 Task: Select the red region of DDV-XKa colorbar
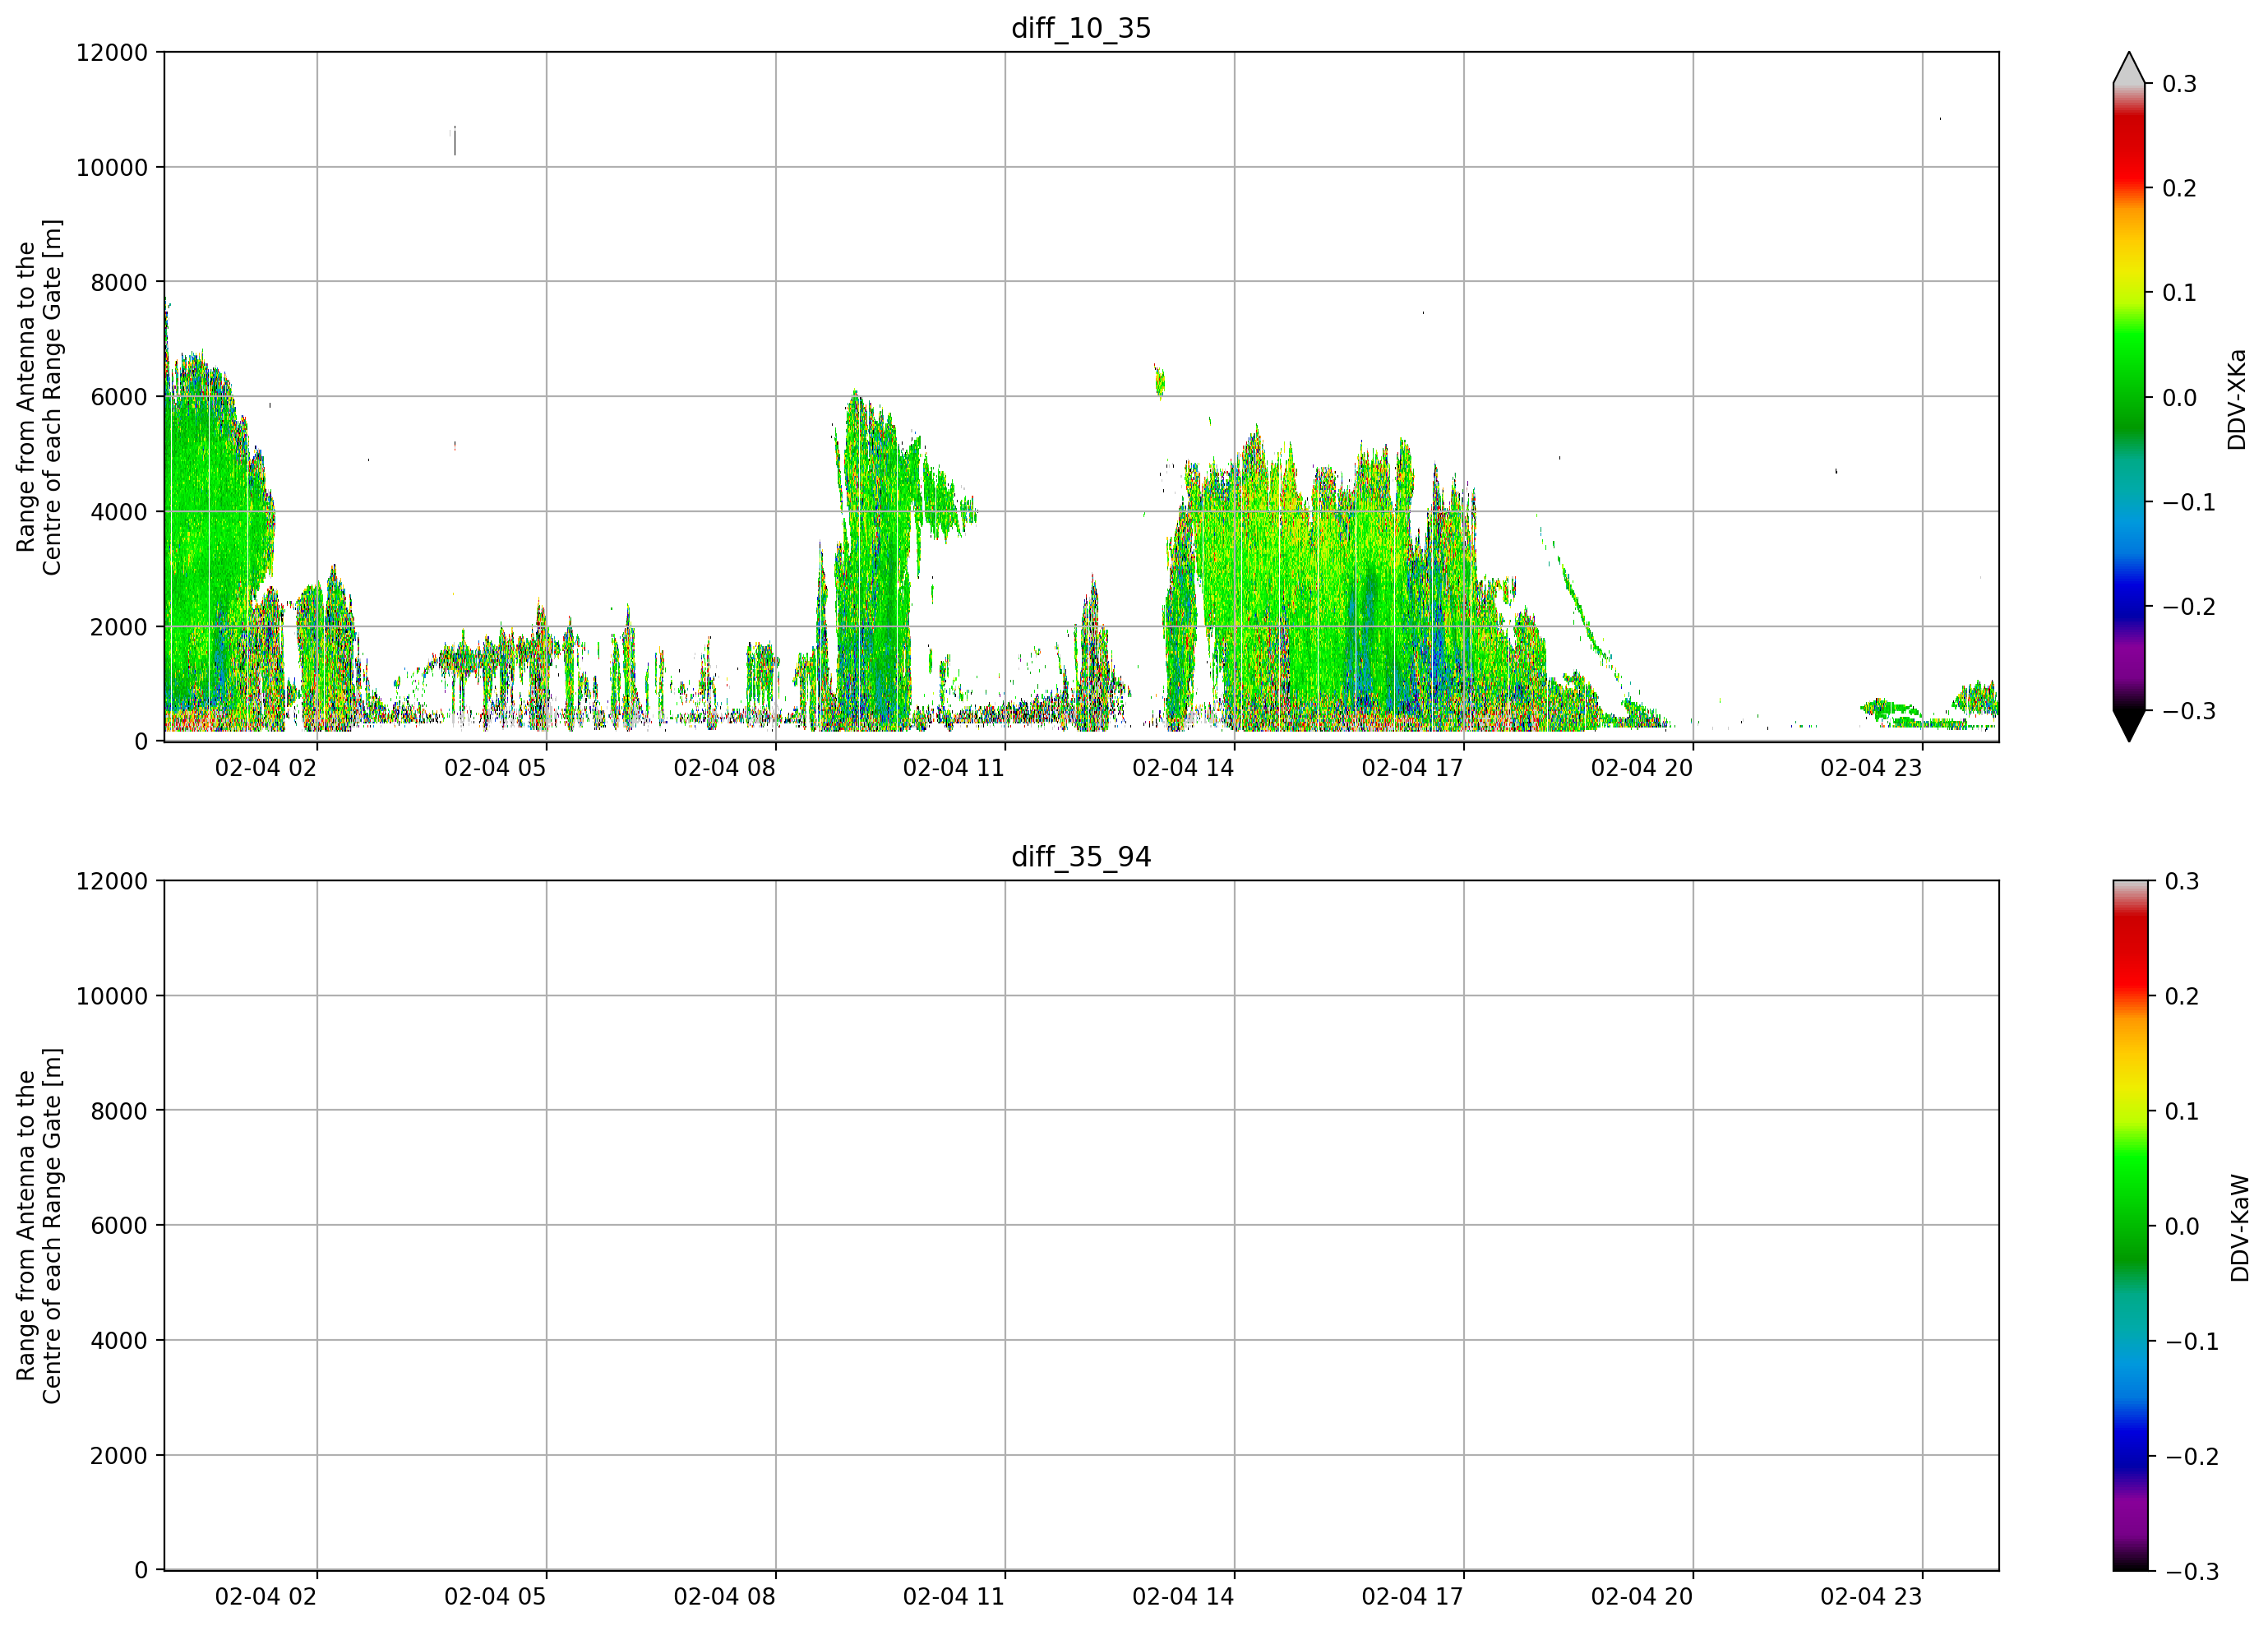coord(2129,150)
